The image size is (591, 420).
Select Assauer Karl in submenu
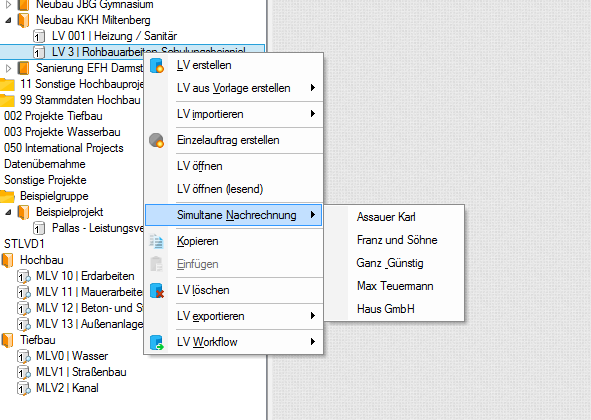[394, 217]
